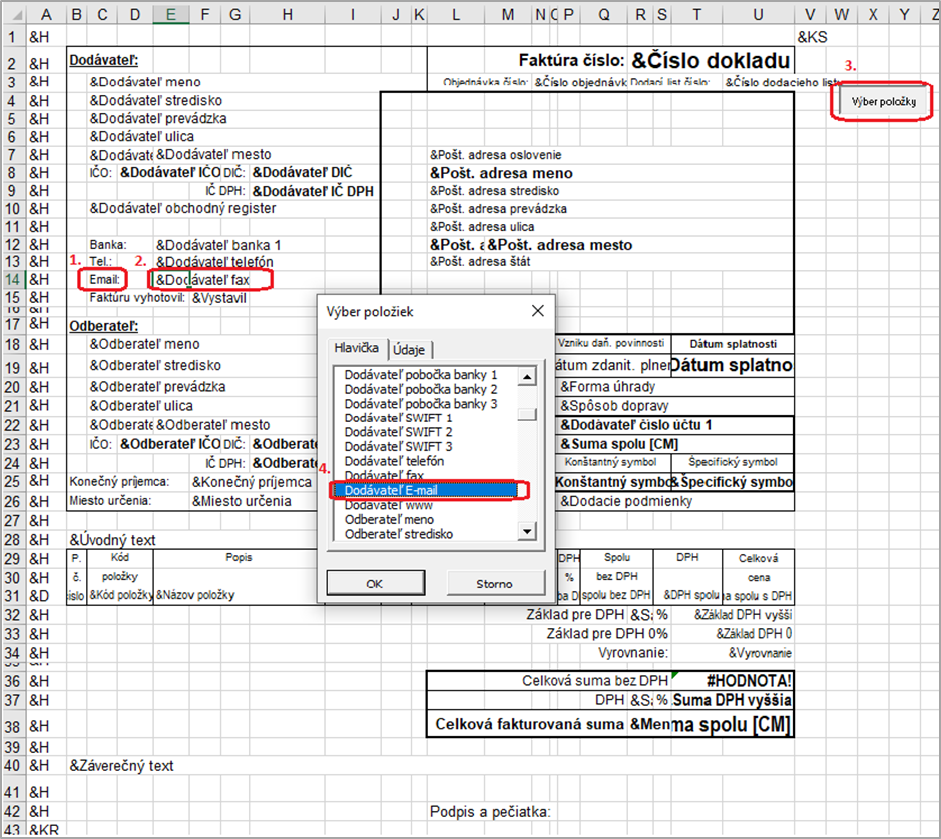
Task: Click the '&Číslo dokladu' cell
Action: click(711, 61)
